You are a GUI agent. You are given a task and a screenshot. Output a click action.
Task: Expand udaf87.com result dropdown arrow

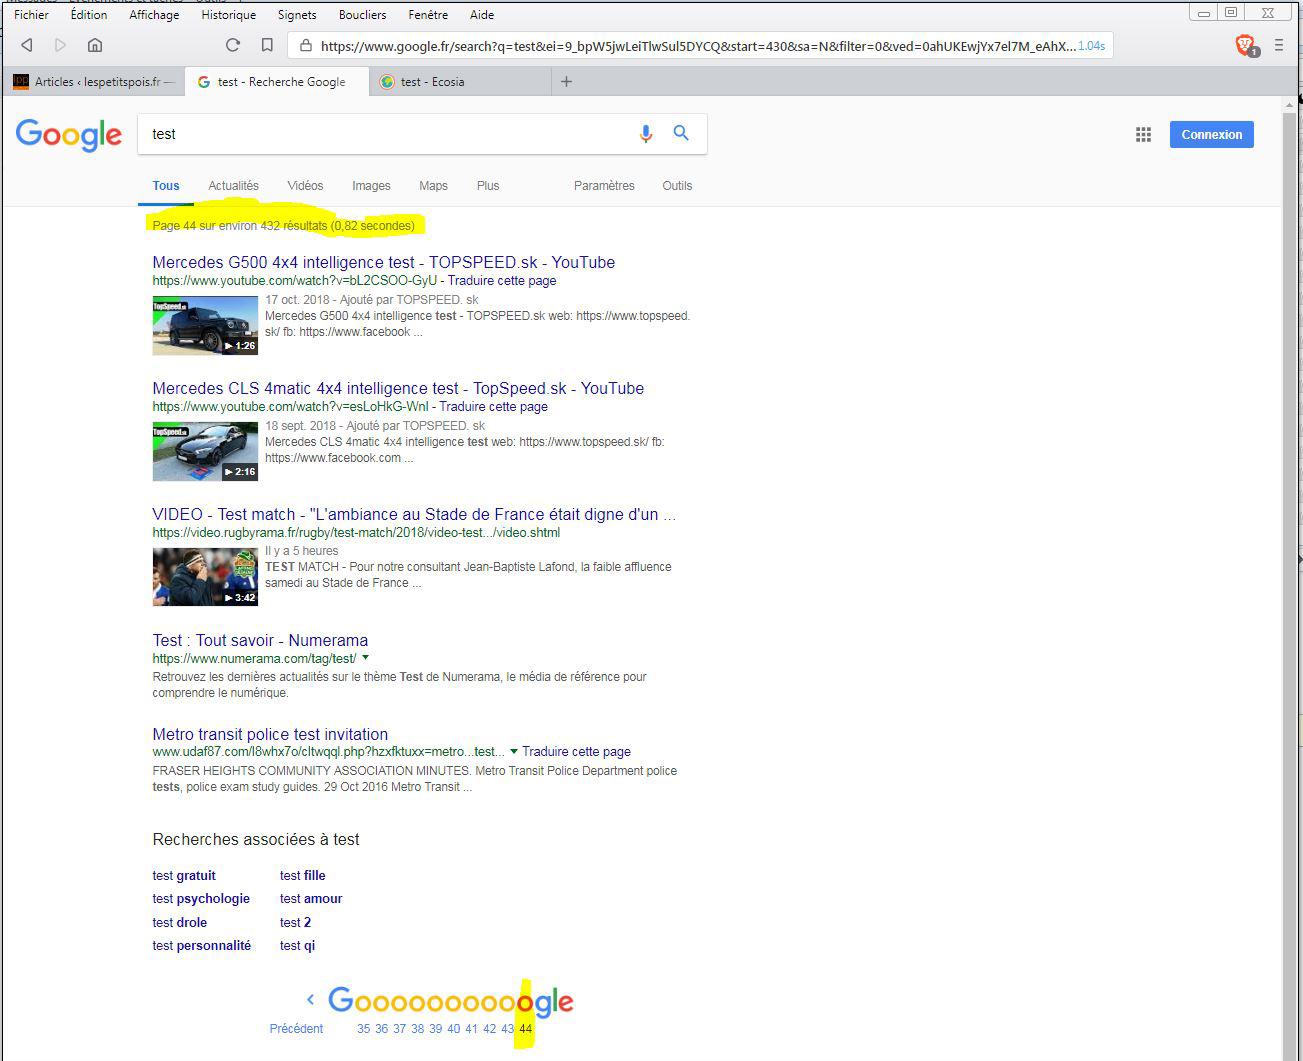514,751
